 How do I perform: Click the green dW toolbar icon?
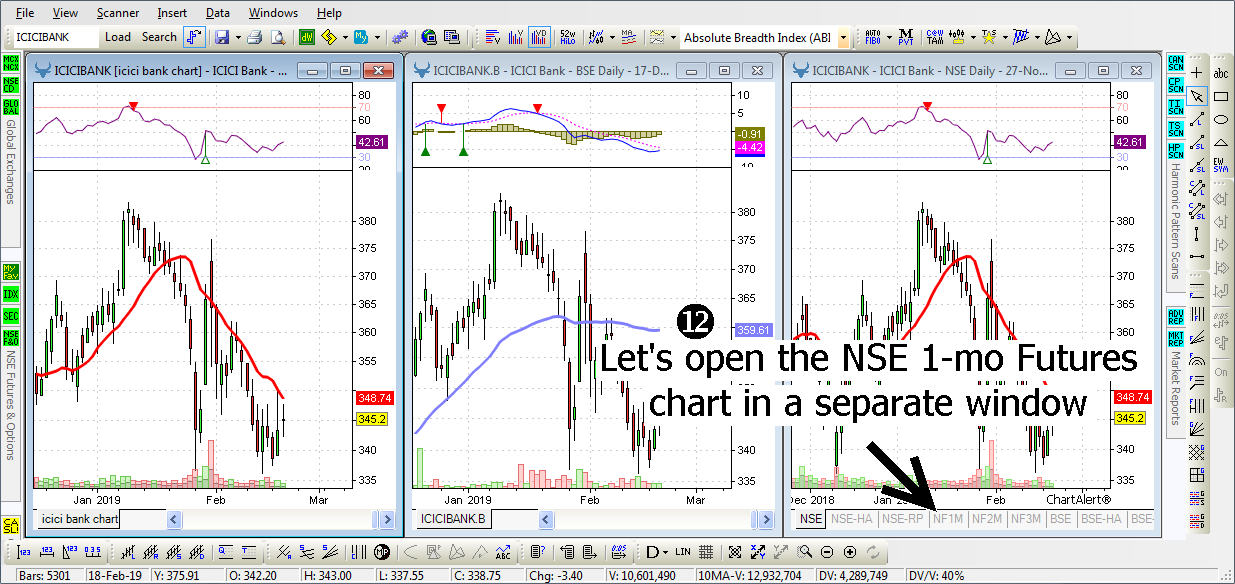[x=307, y=37]
